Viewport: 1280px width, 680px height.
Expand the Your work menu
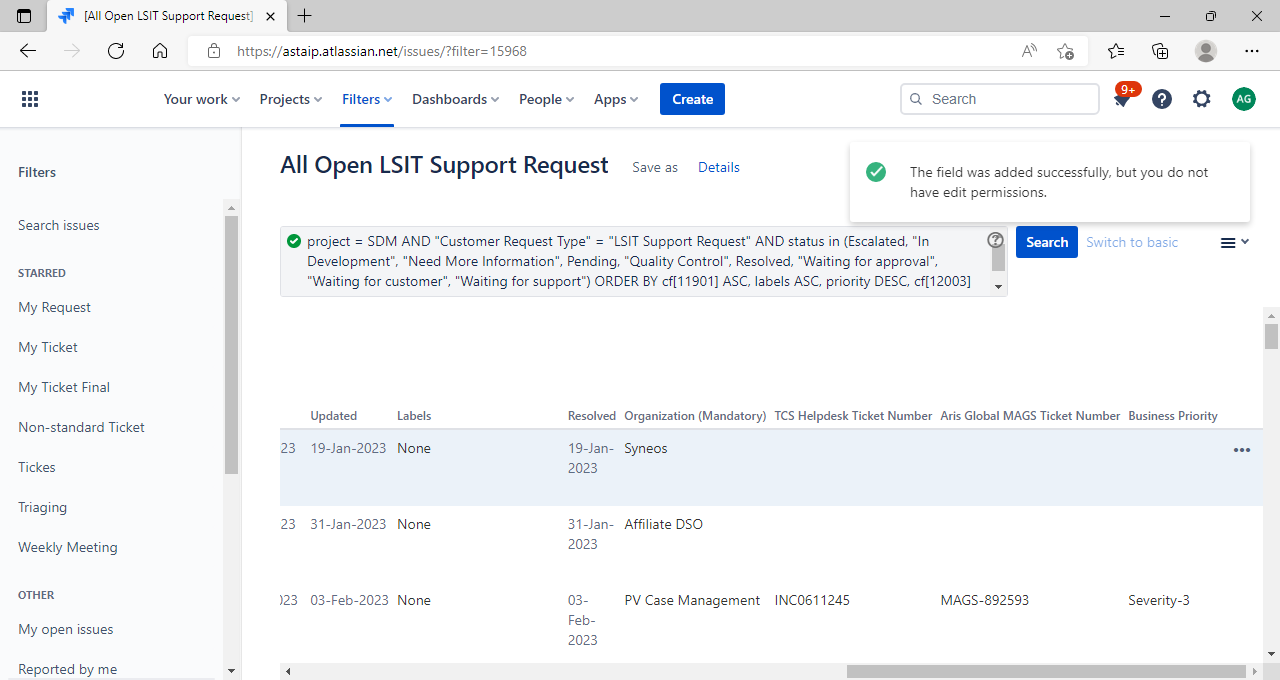pos(202,99)
